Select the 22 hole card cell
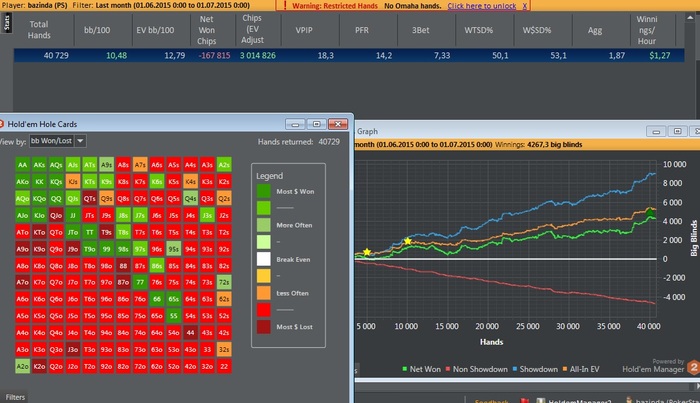This screenshot has height=403, width=700. click(x=224, y=366)
